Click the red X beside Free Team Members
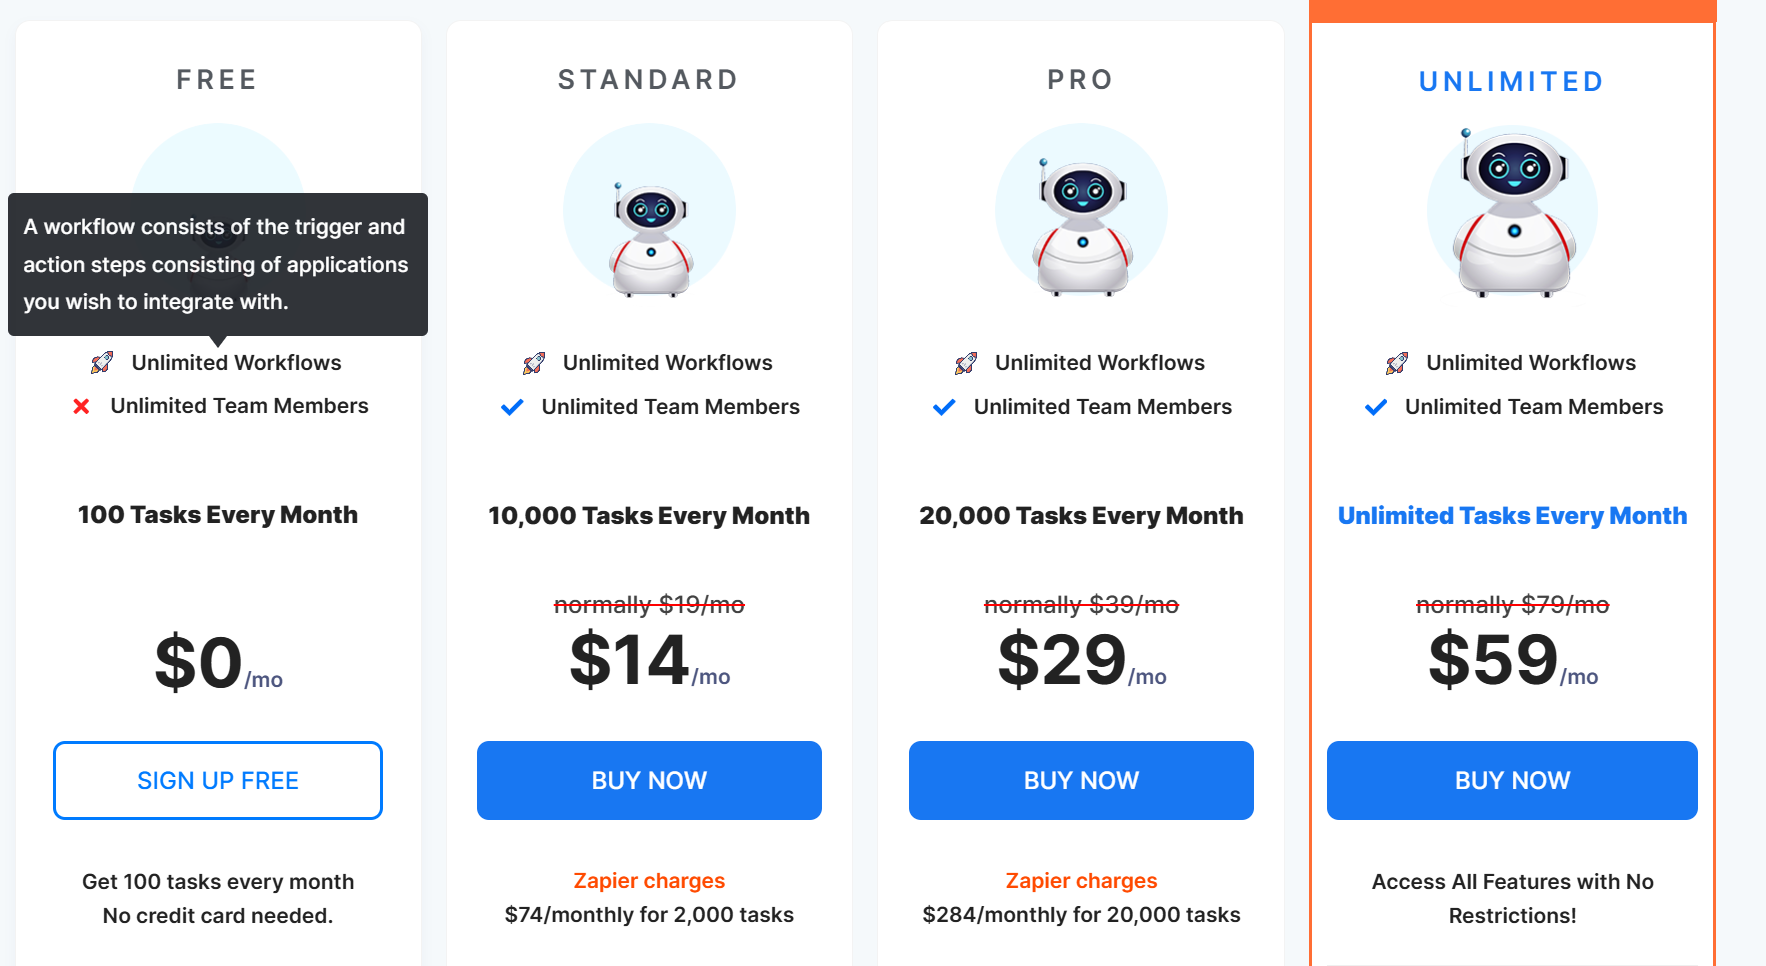Screen dimensions: 1766x966 82,406
